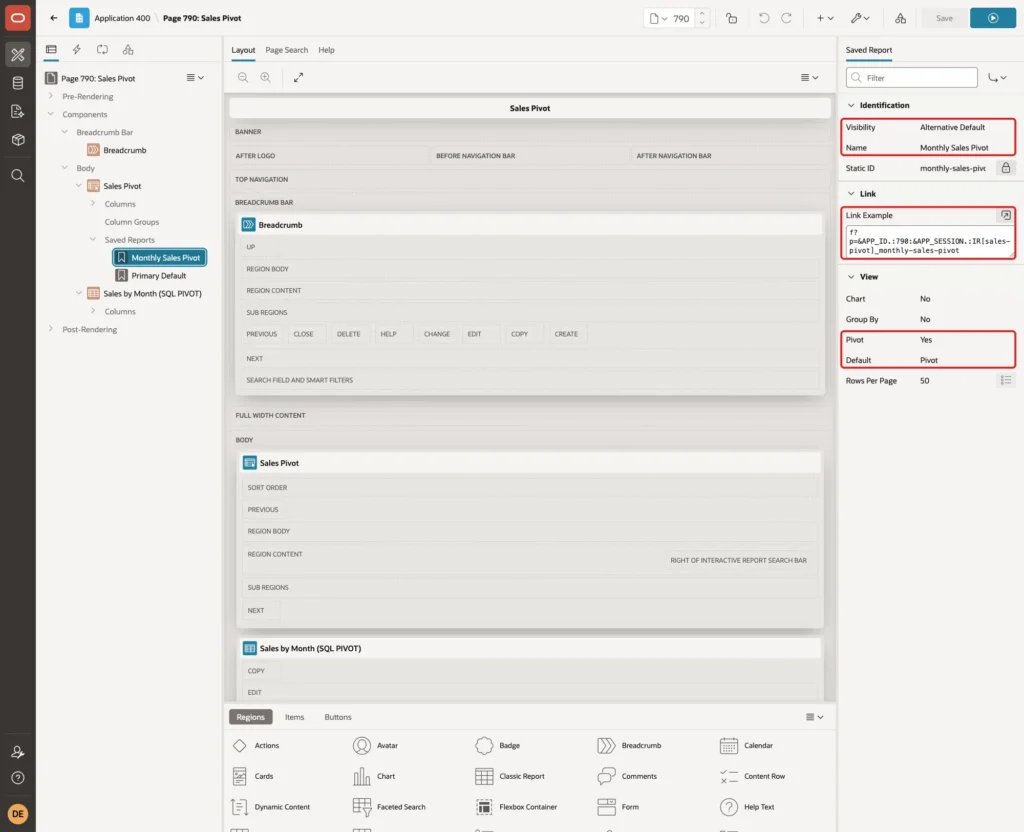Pick the Calendar region in gallery
Viewport: 1024px width, 832px height.
pyautogui.click(x=746, y=746)
